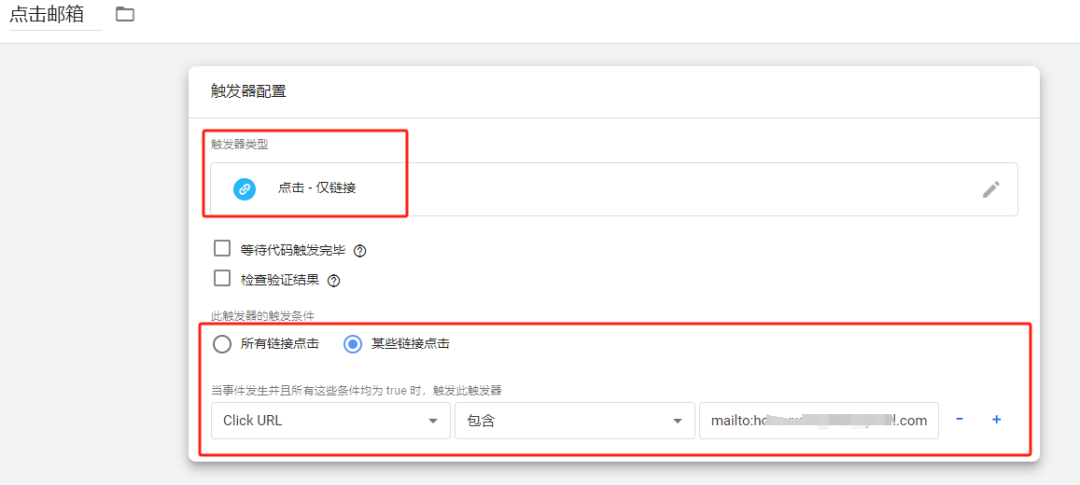1080x485 pixels.
Task: Add condition row with plus button
Action: tap(996, 420)
